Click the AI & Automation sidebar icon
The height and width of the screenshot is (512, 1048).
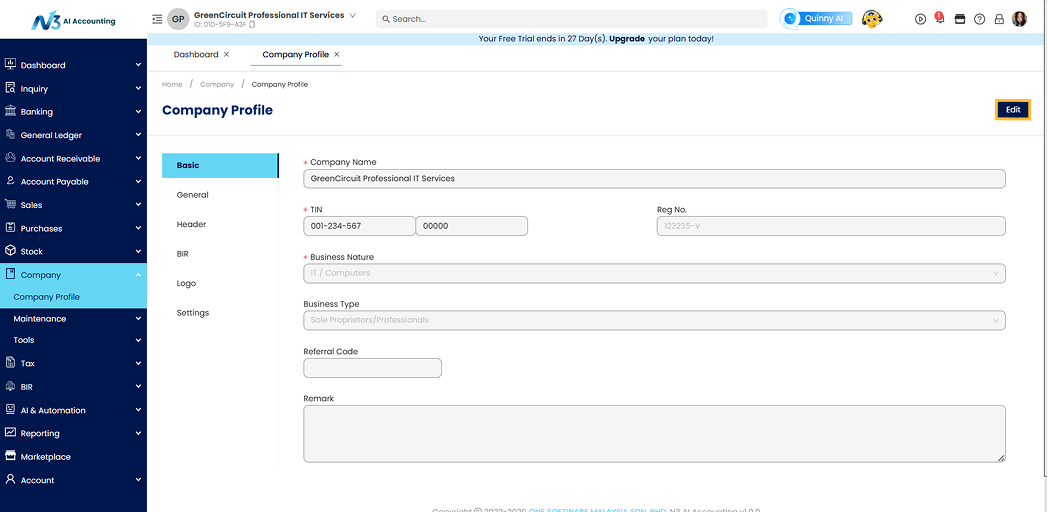10,409
